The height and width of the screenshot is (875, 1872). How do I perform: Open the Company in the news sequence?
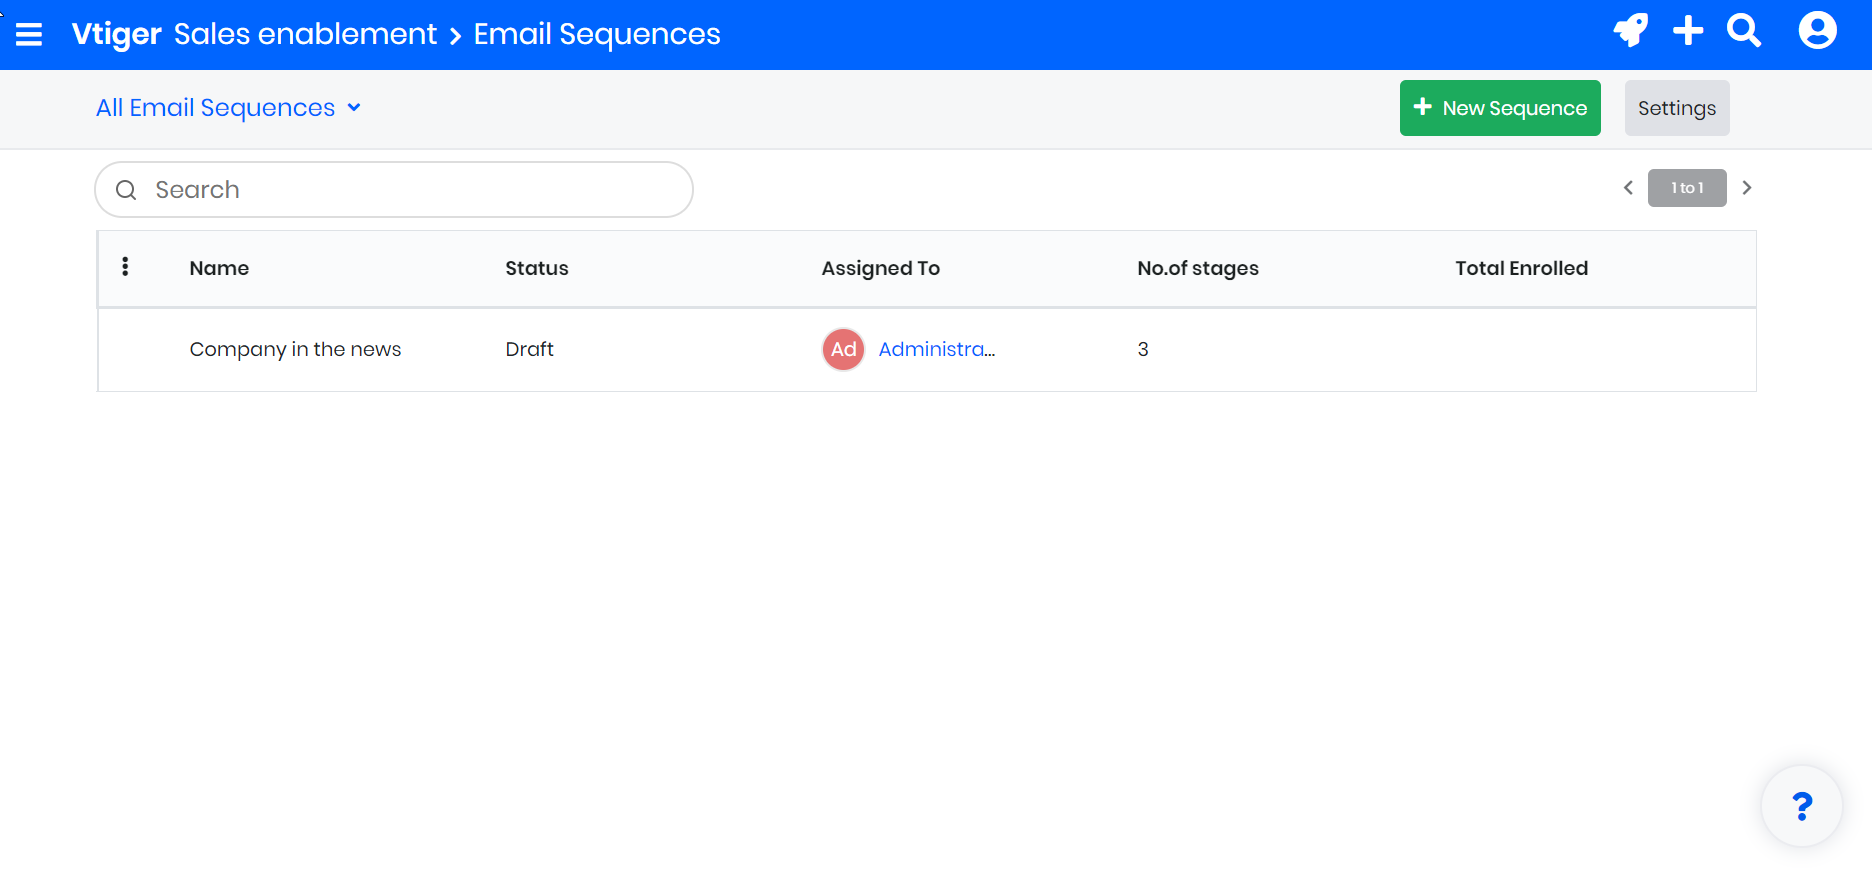point(295,350)
